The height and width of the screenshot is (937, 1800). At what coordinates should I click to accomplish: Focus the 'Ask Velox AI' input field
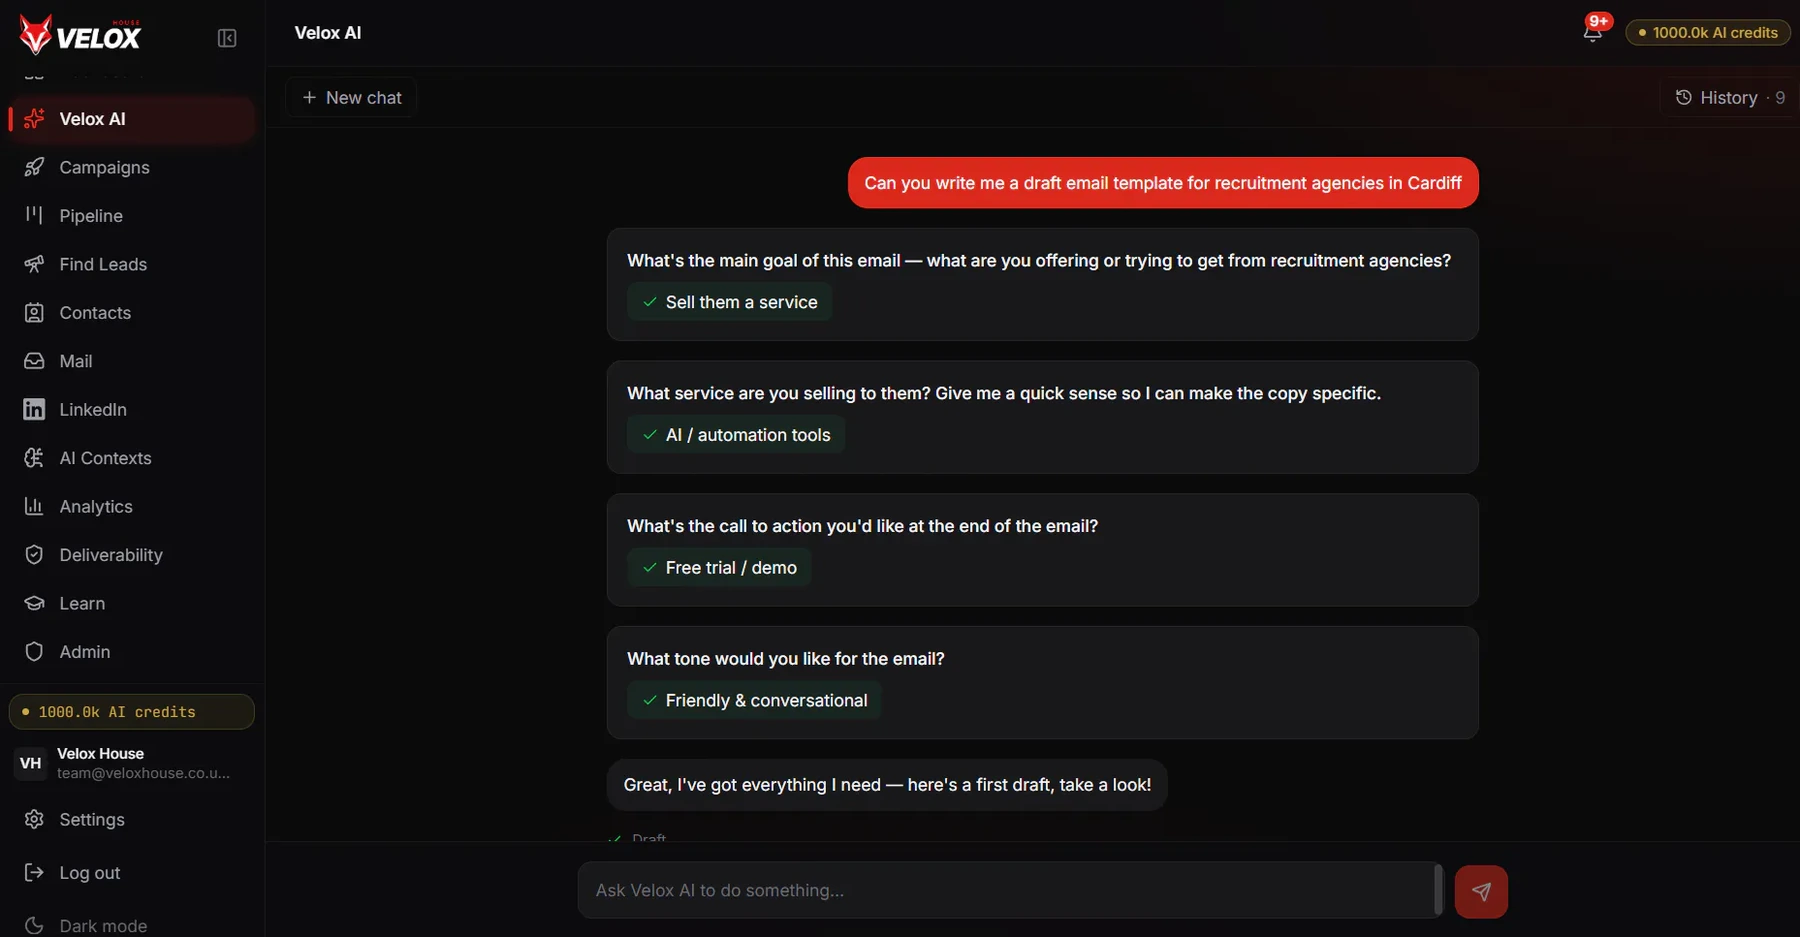1005,890
